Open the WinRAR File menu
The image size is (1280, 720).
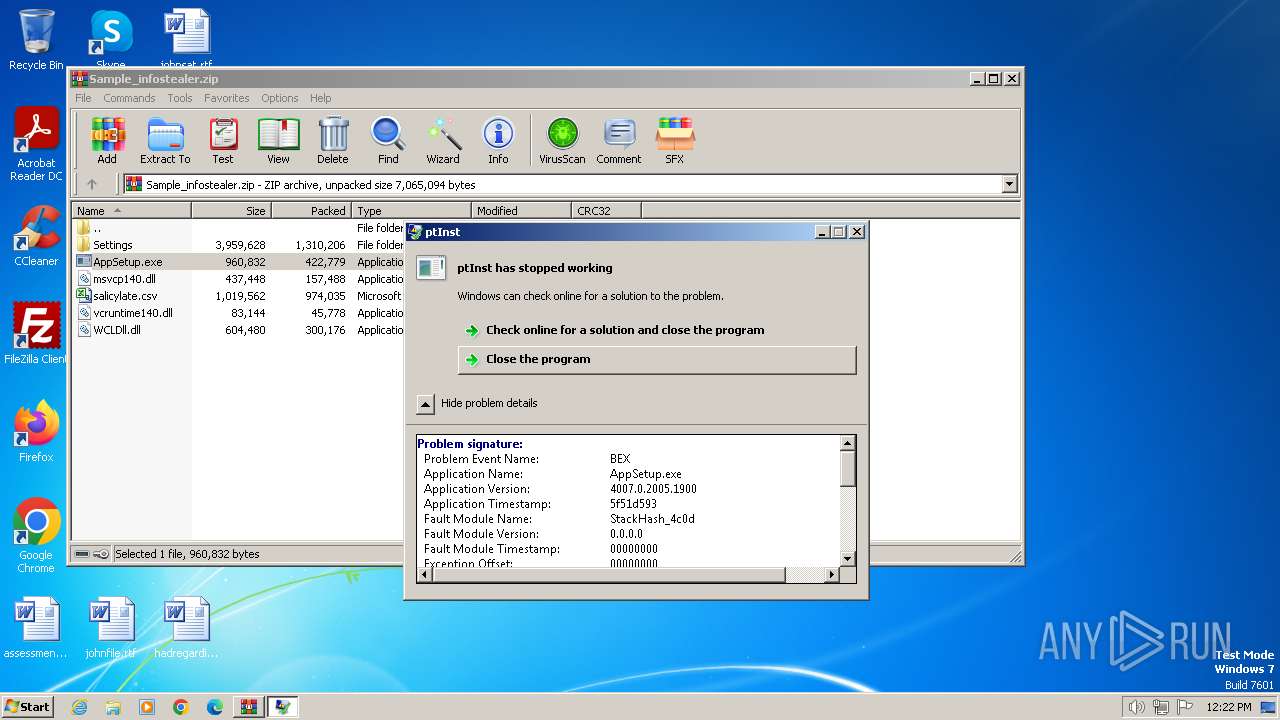click(x=83, y=98)
